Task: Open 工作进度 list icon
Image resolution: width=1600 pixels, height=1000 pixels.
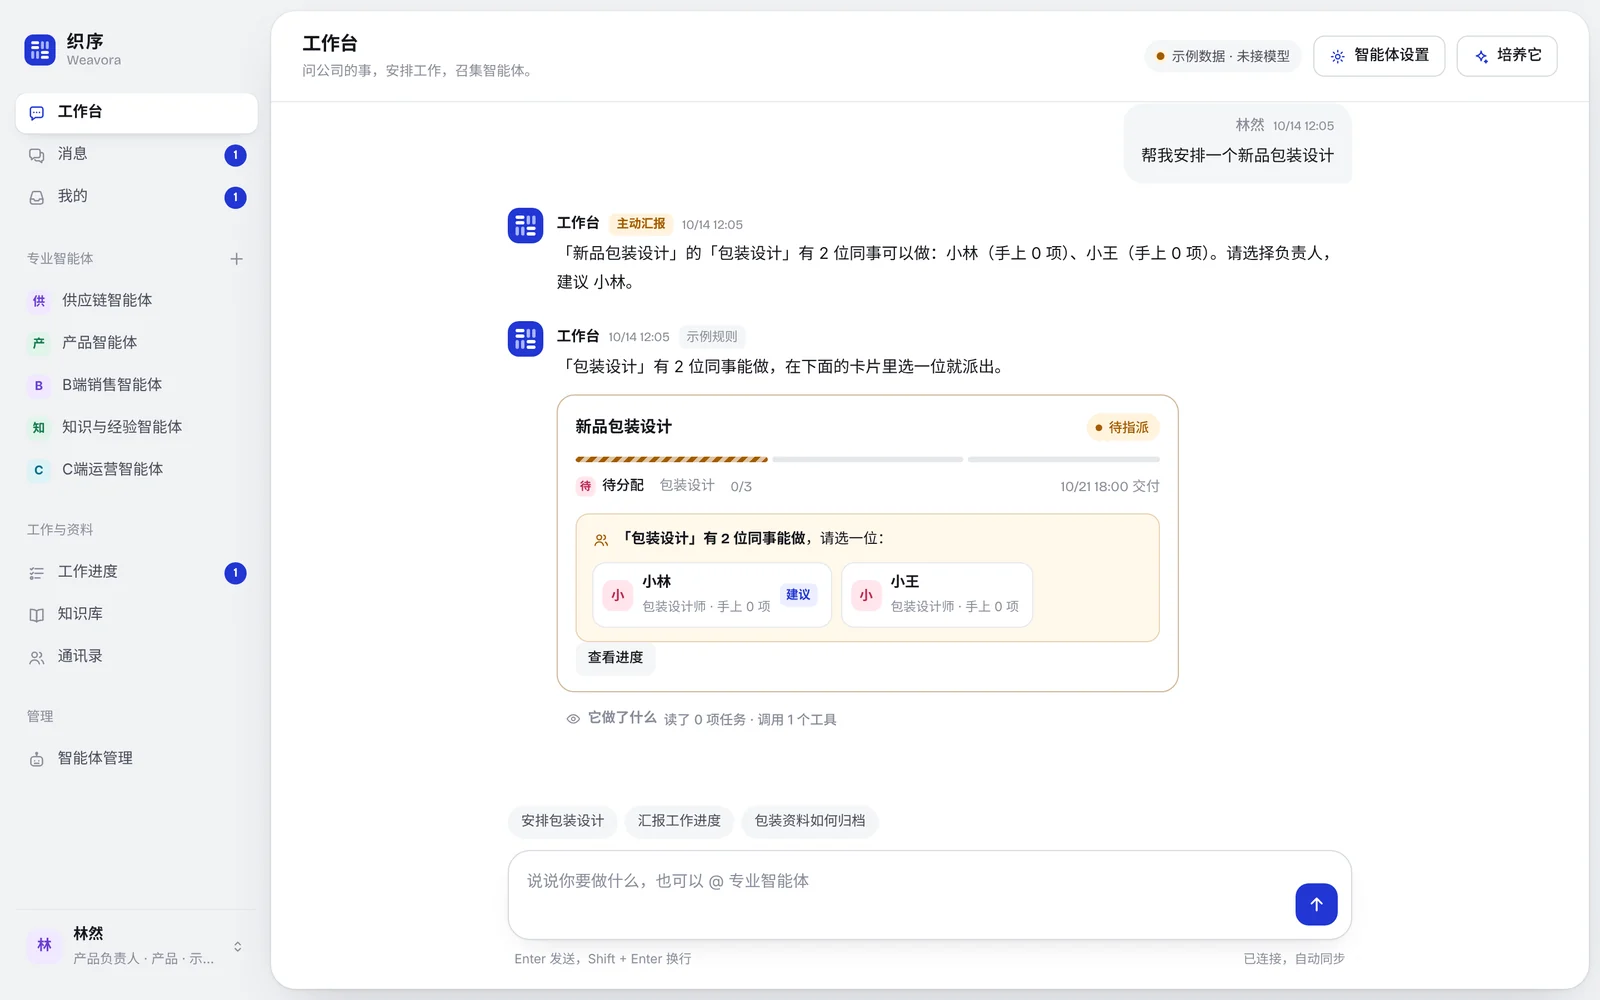Action: [x=37, y=573]
